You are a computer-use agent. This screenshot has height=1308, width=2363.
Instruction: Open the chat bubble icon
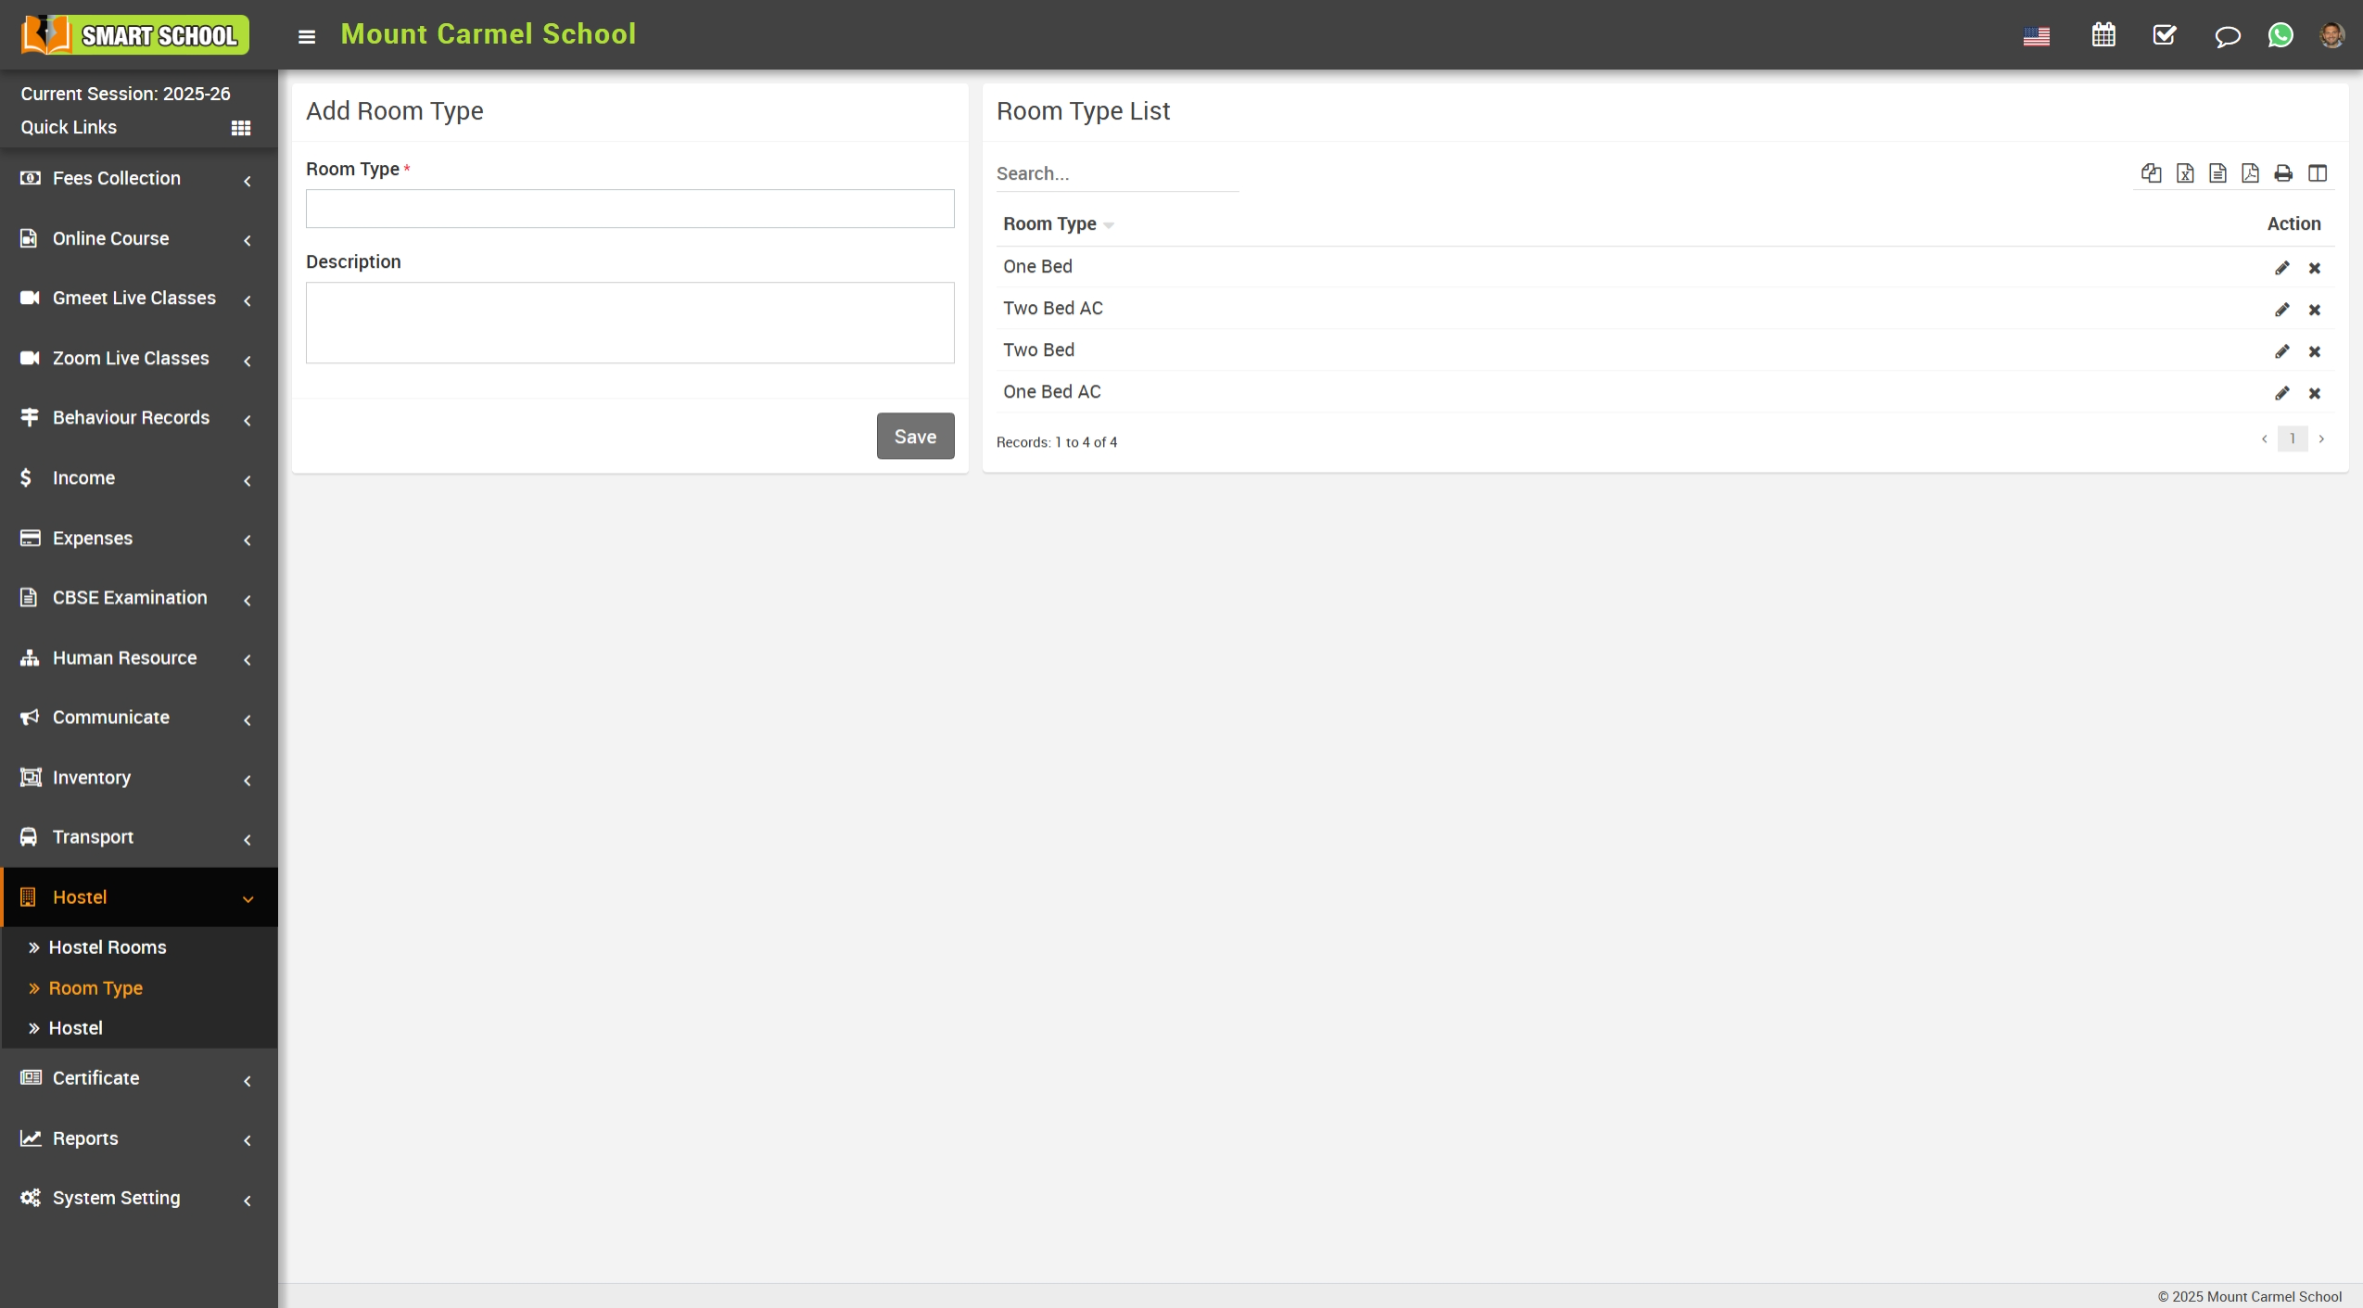2226,36
